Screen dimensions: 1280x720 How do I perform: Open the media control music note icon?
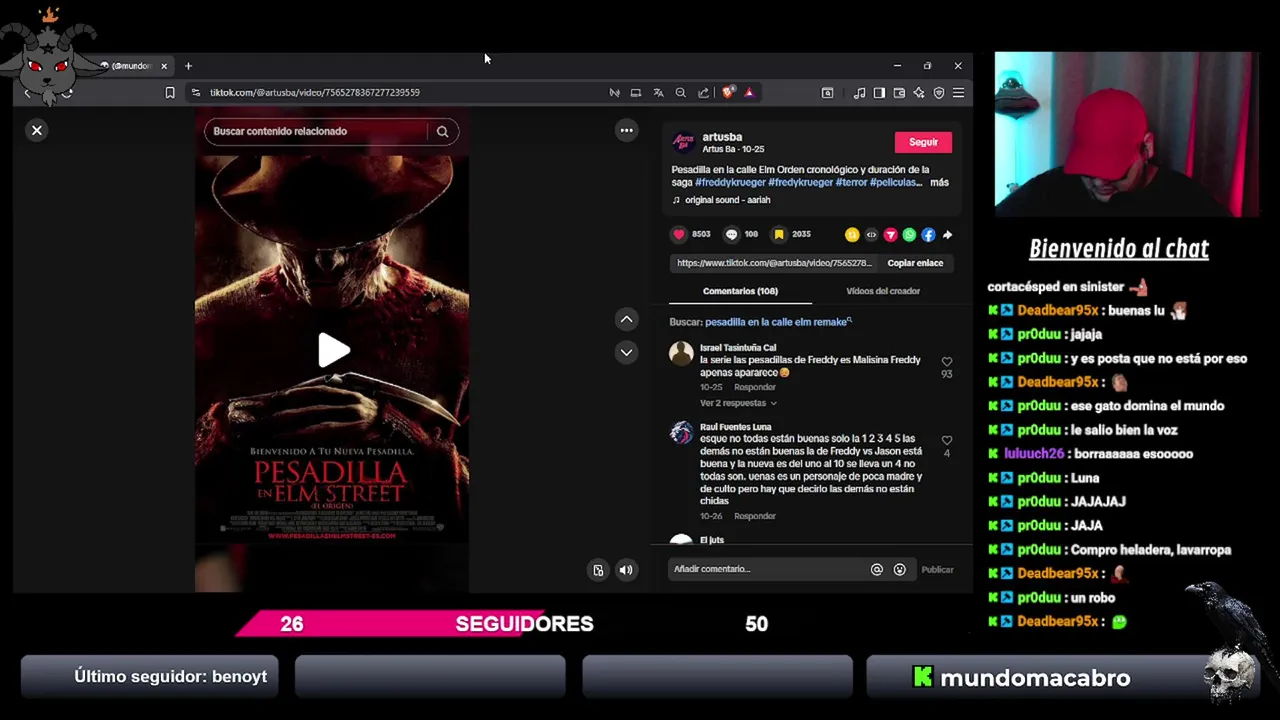click(859, 93)
